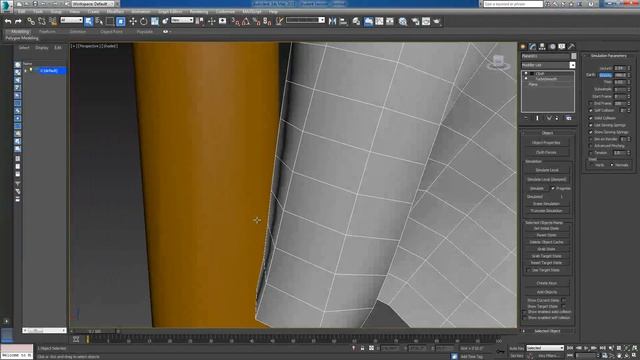
Task: Select the Normals weld radio button
Action: pos(611,165)
